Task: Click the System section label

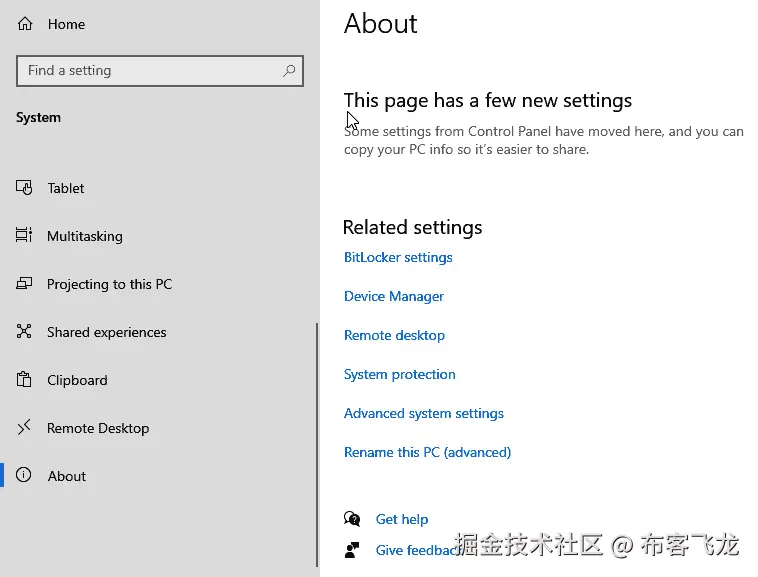Action: coord(38,117)
